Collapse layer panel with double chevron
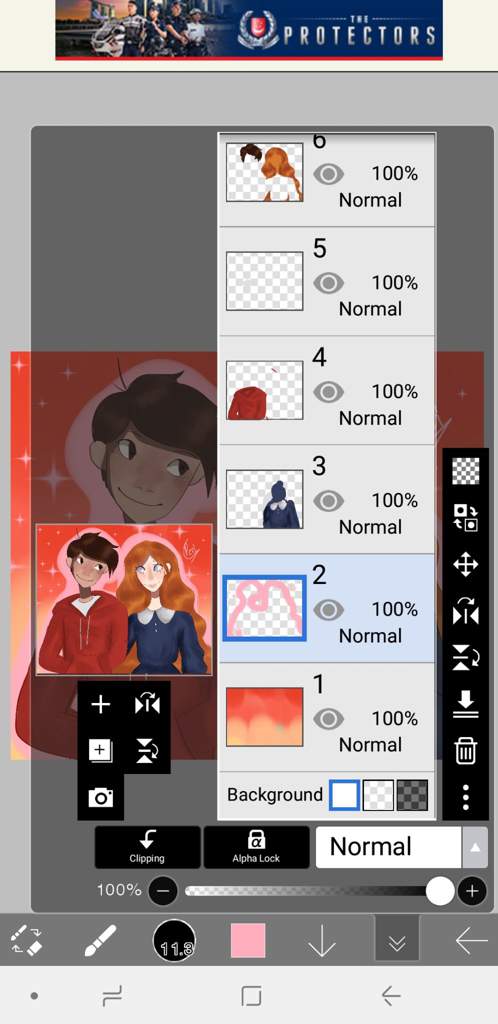Image resolution: width=498 pixels, height=1024 pixels. tap(397, 942)
